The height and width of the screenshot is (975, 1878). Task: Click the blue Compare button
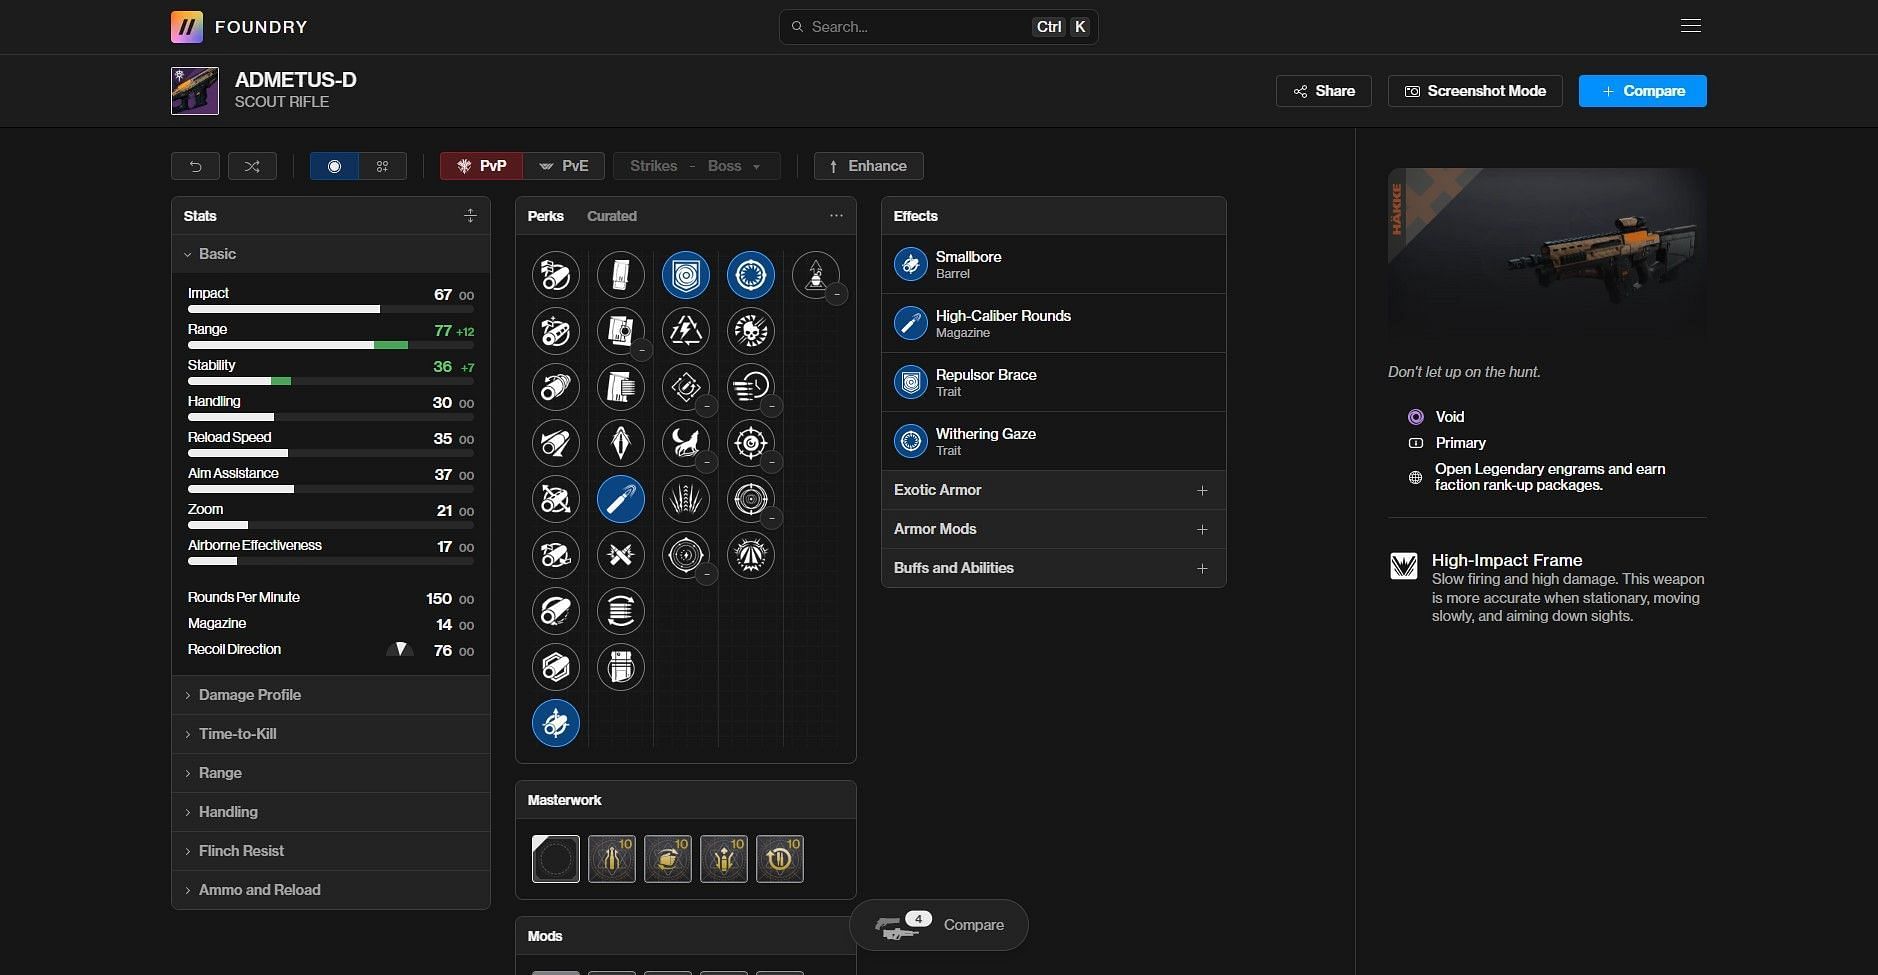tap(1642, 91)
